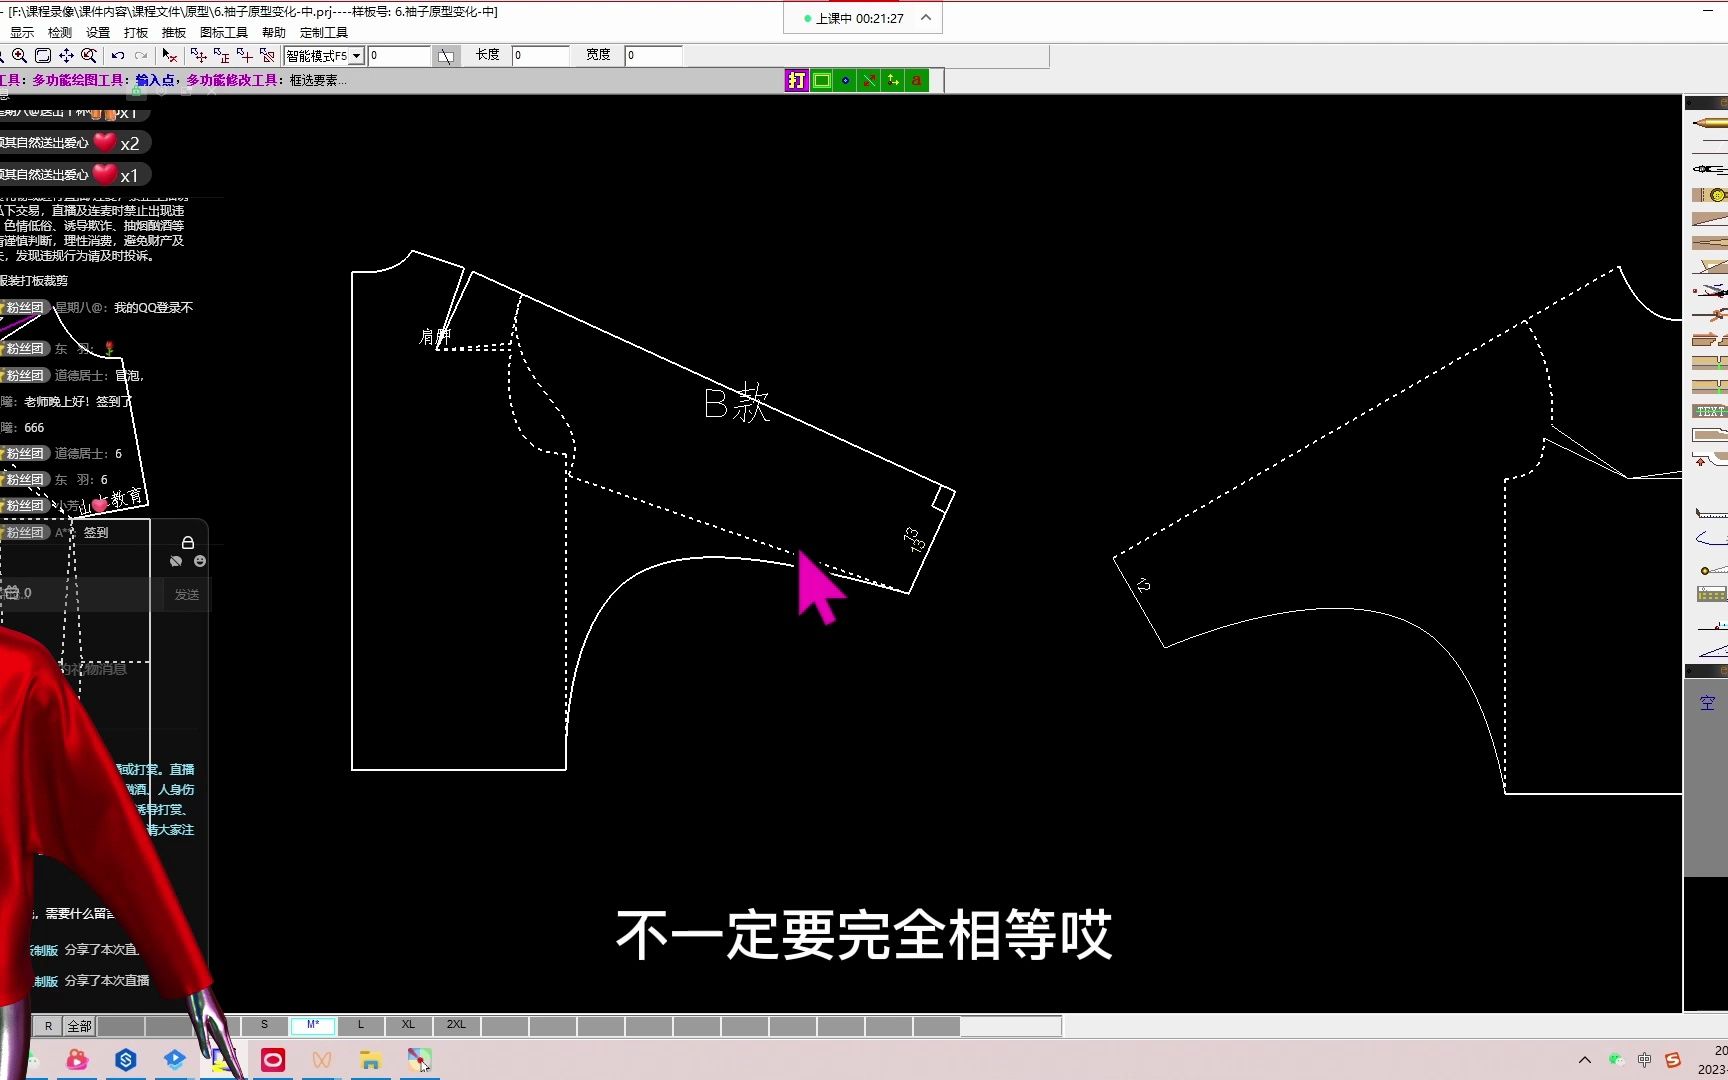Open the blue hexagon S app in taskbar
1728x1080 pixels.
(126, 1060)
